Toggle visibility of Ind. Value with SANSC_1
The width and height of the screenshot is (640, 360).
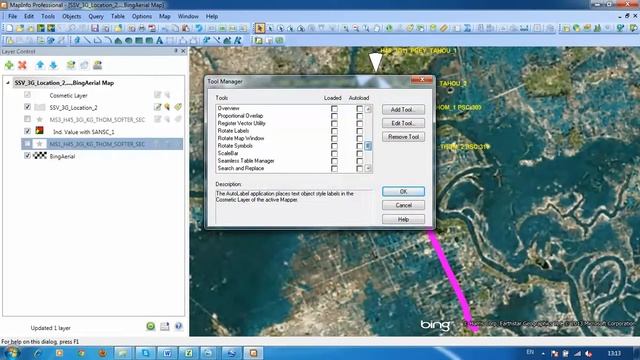pyautogui.click(x=27, y=131)
